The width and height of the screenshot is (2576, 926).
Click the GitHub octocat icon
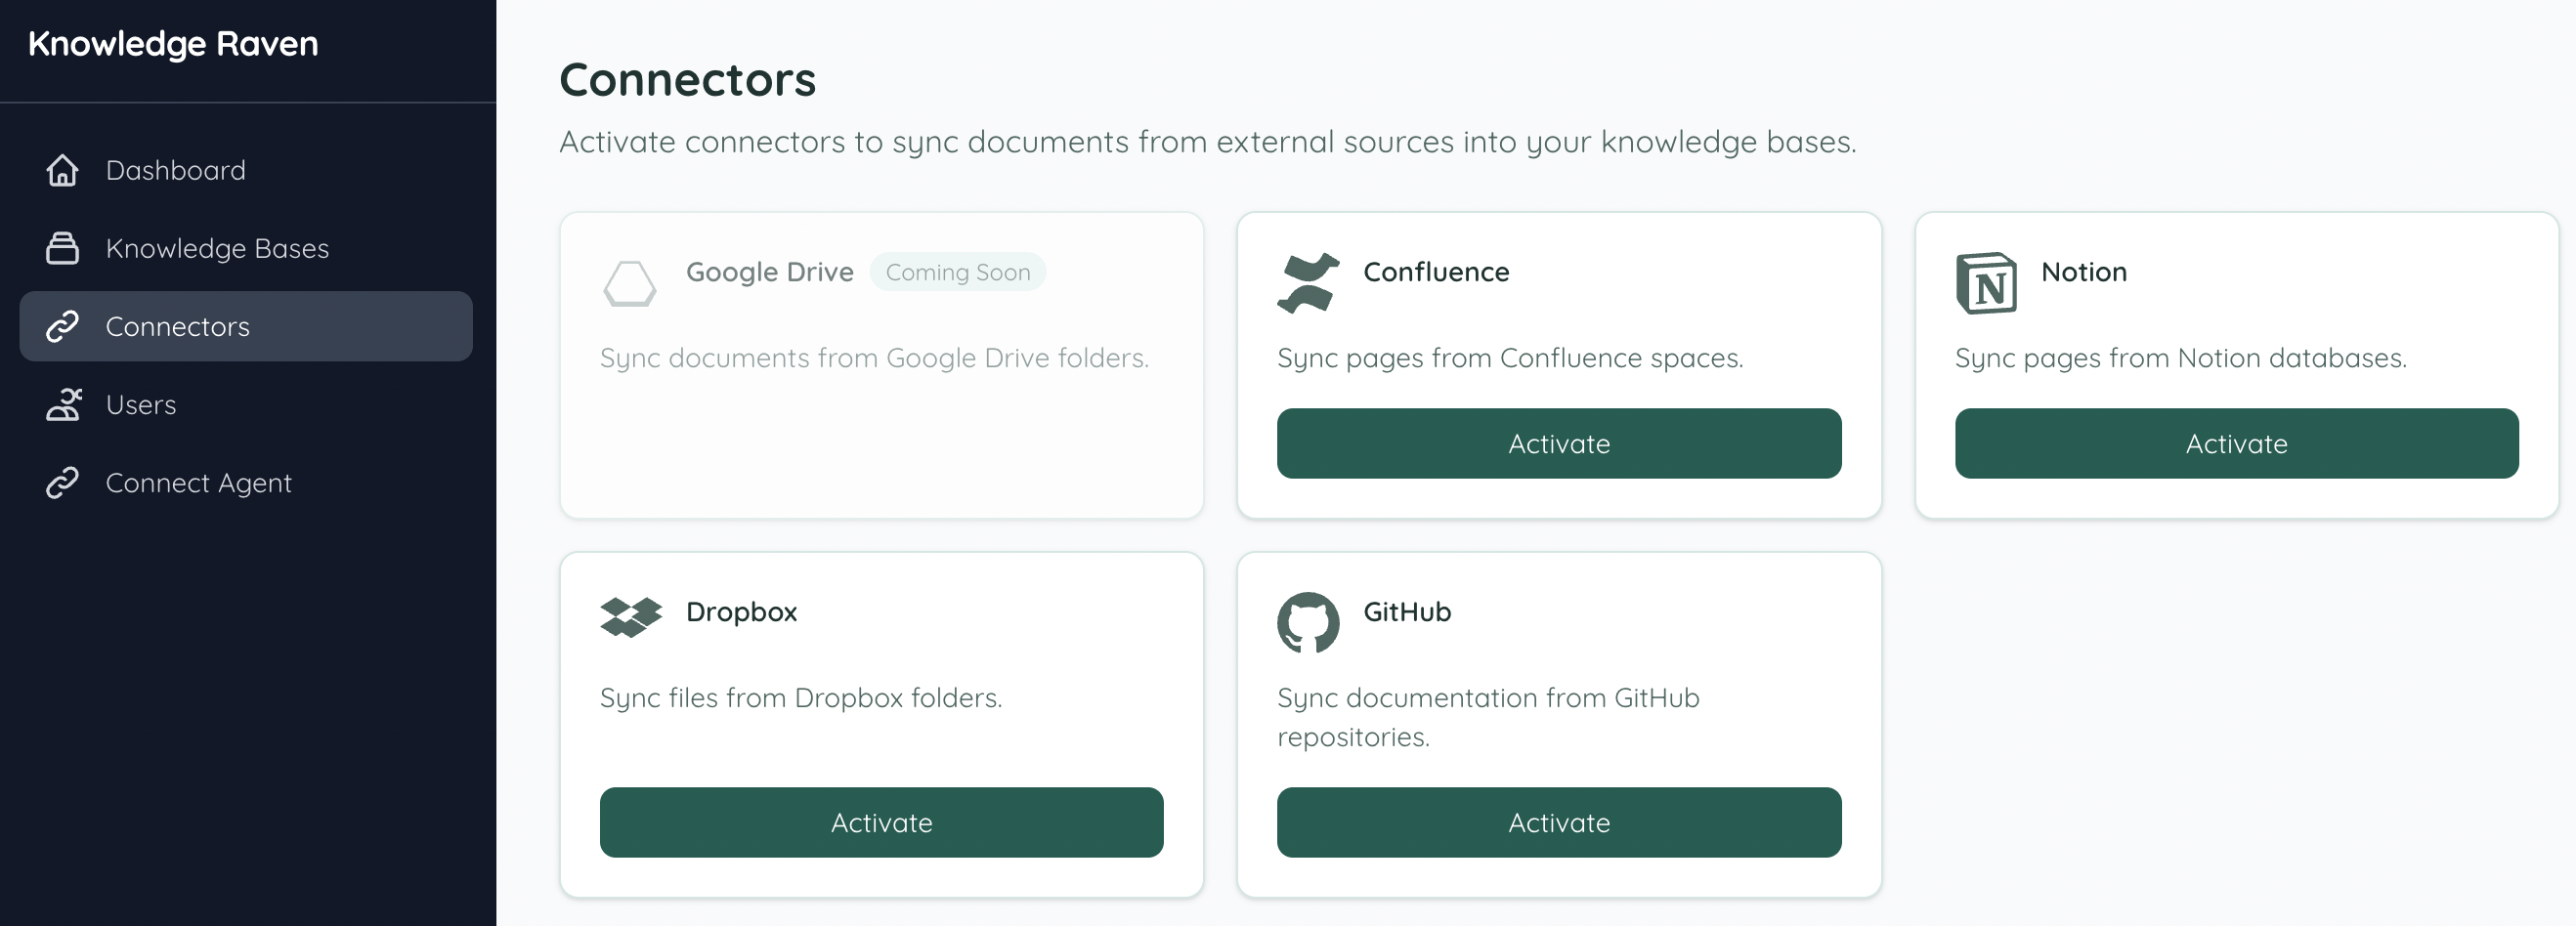[1308, 622]
